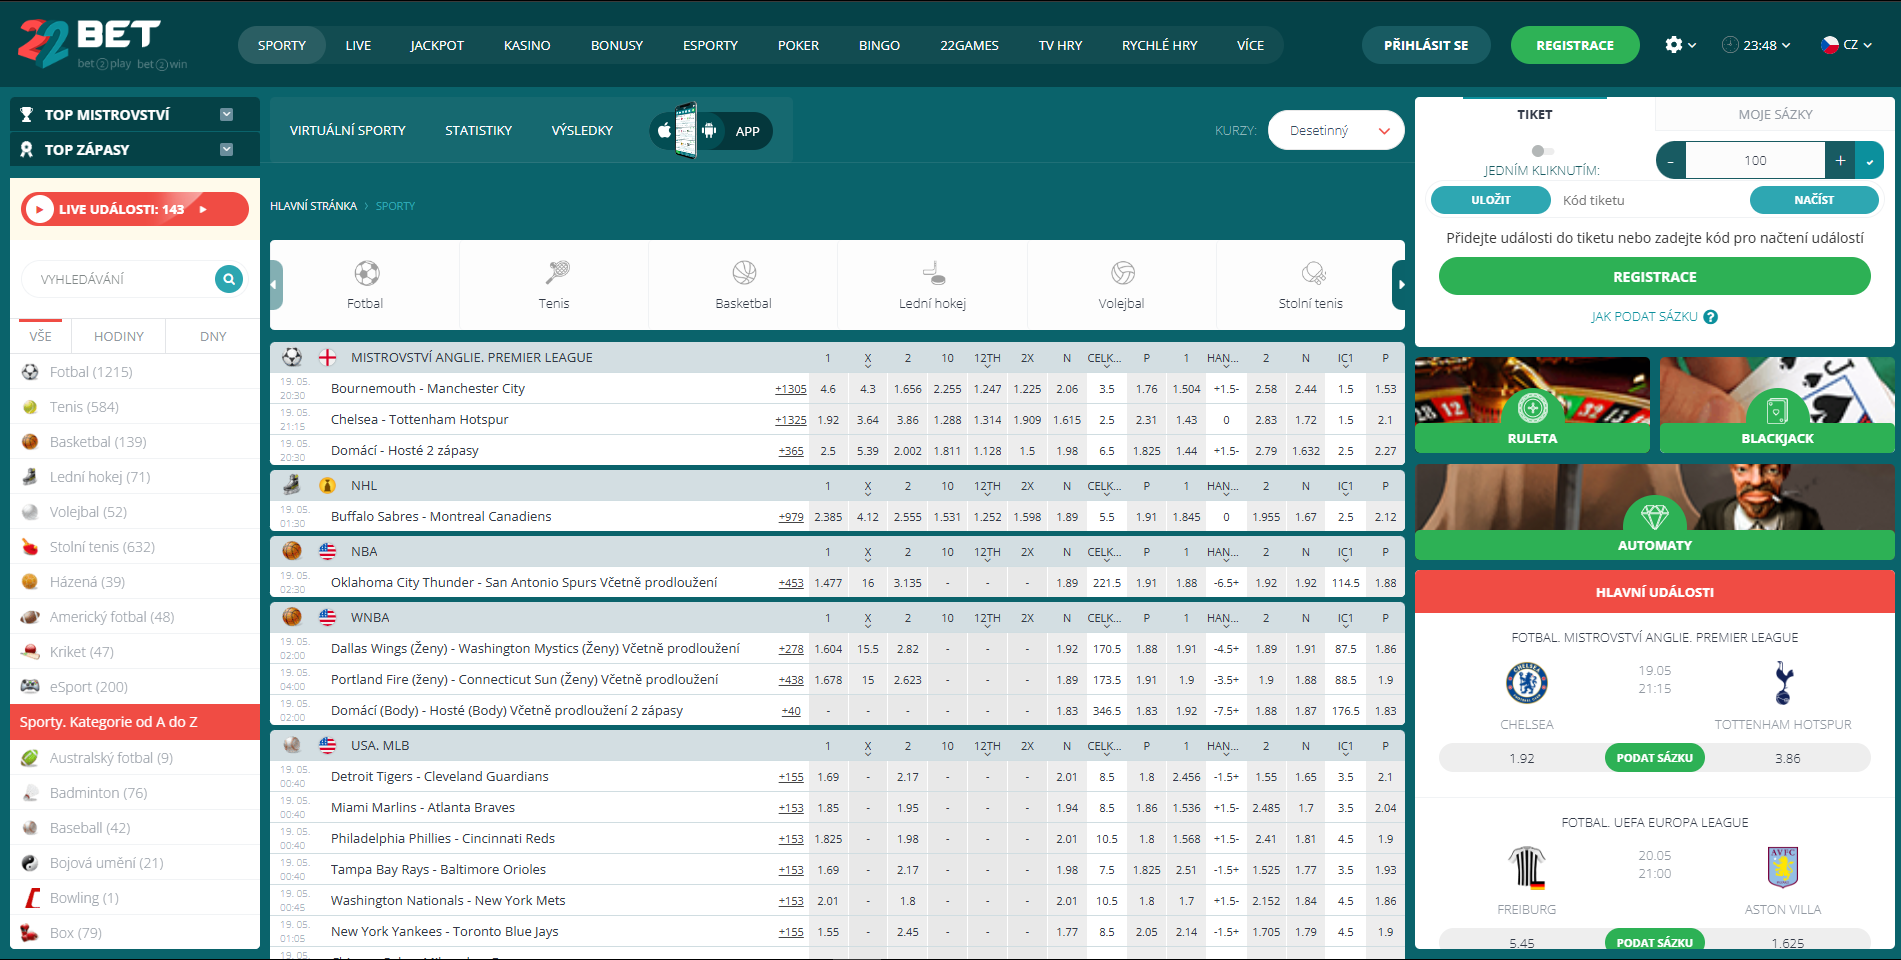This screenshot has width=1901, height=960.
Task: Open the Live menu item
Action: click(358, 45)
